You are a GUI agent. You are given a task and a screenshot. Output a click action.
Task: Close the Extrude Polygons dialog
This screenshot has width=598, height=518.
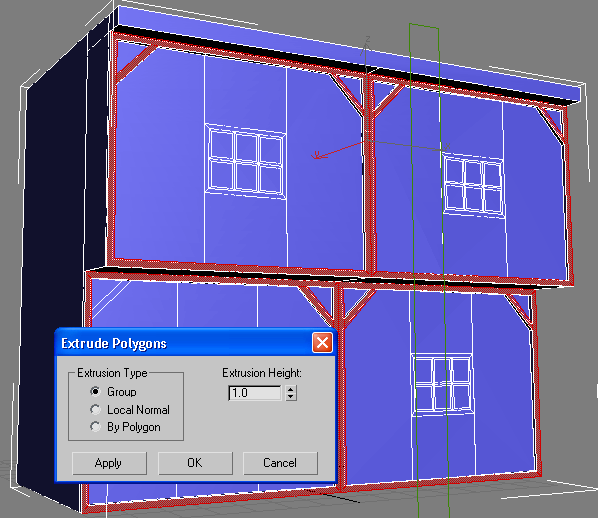pyautogui.click(x=322, y=343)
